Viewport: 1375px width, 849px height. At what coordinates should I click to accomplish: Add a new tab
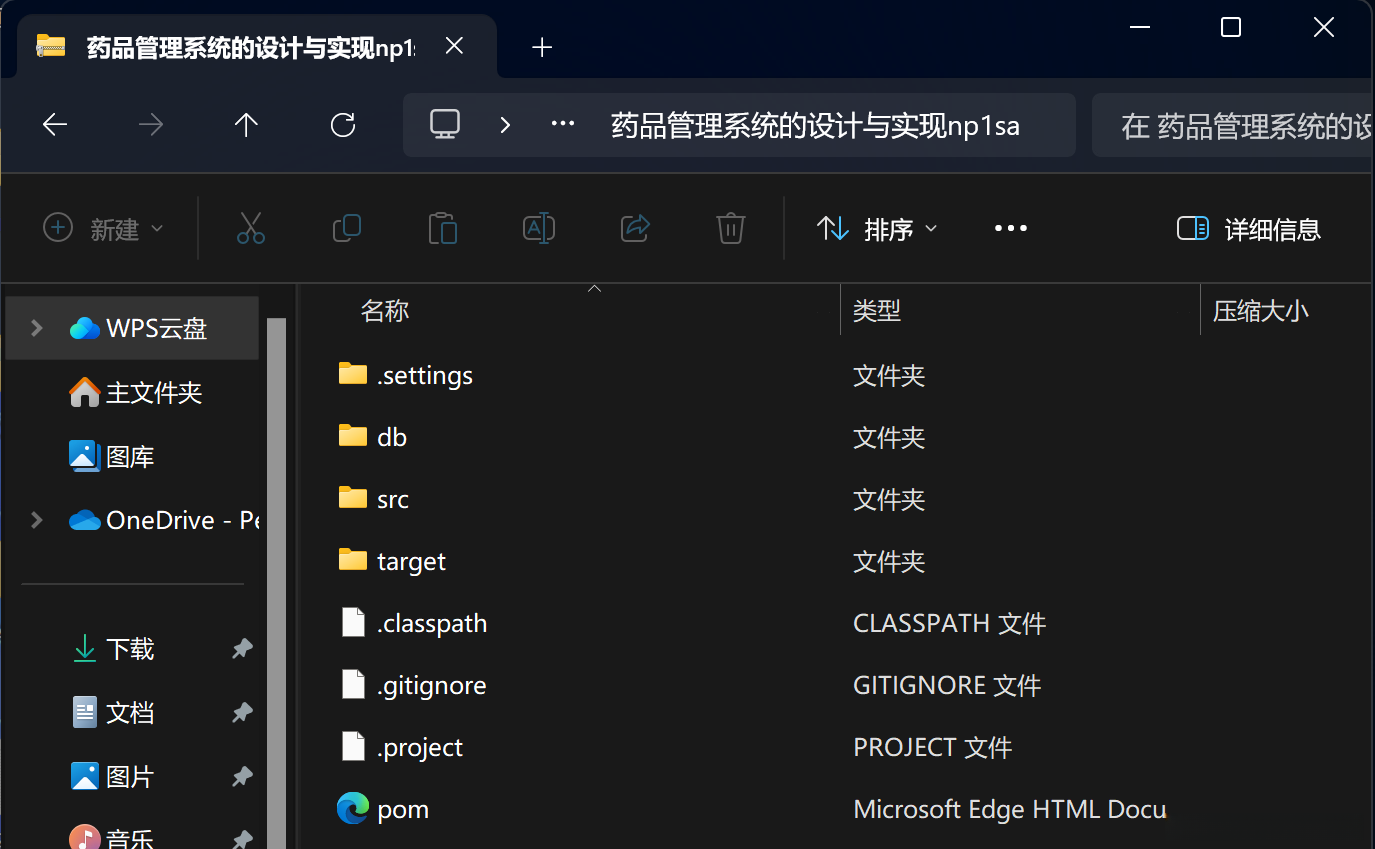(542, 47)
